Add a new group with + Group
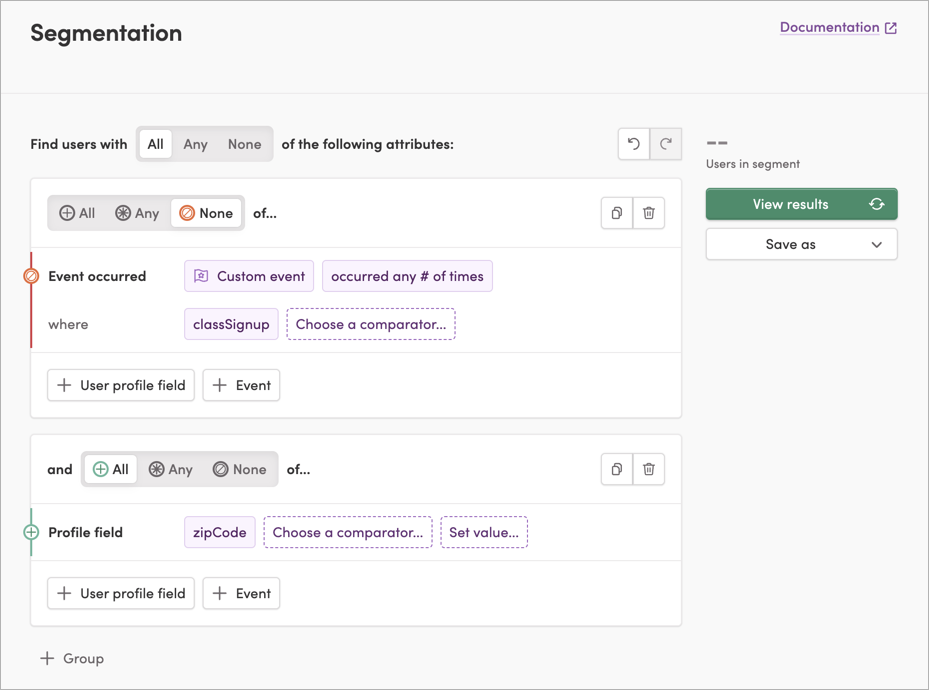 click(72, 658)
